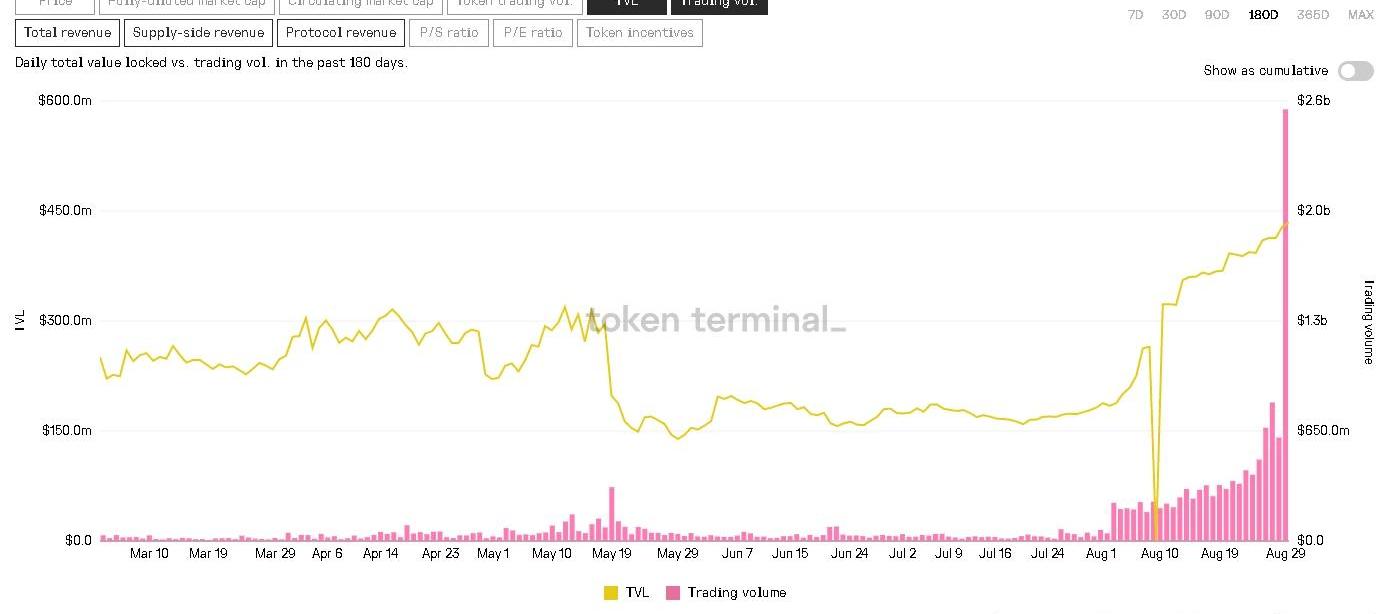The height and width of the screenshot is (614, 1389).
Task: Add the Token incentives metric
Action: pos(640,33)
